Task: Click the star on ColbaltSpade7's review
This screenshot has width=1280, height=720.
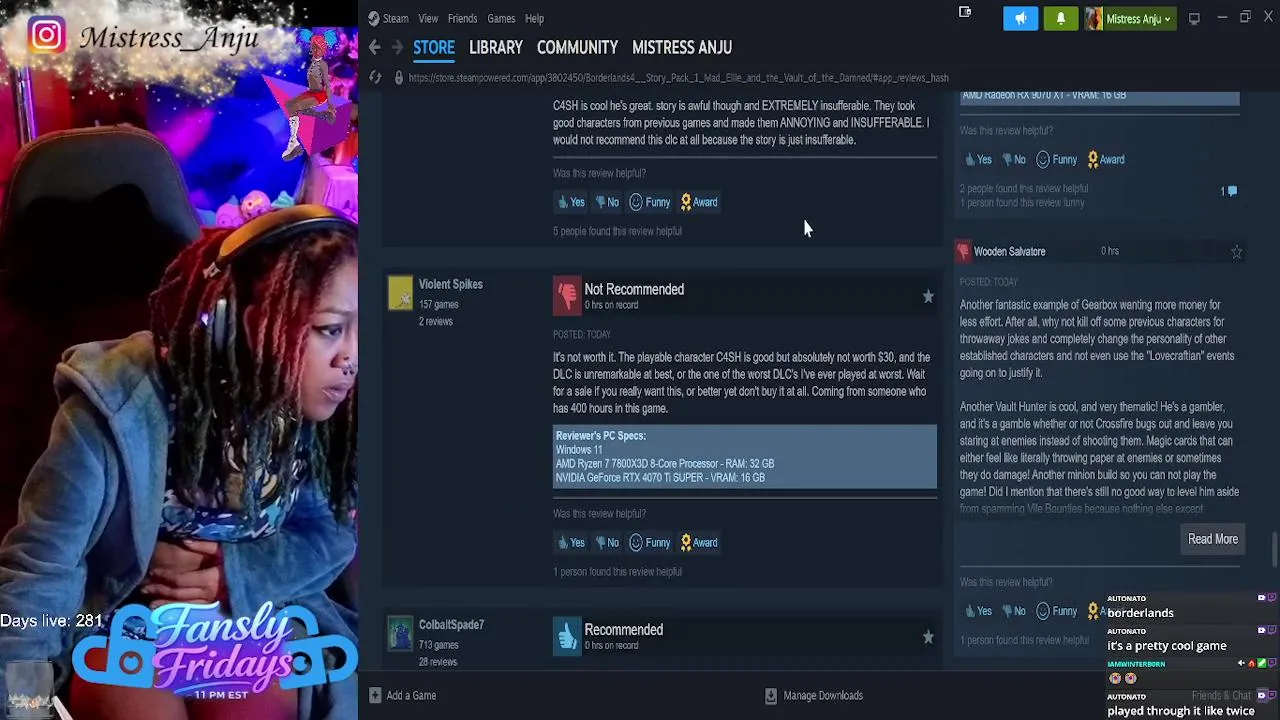Action: tap(928, 636)
